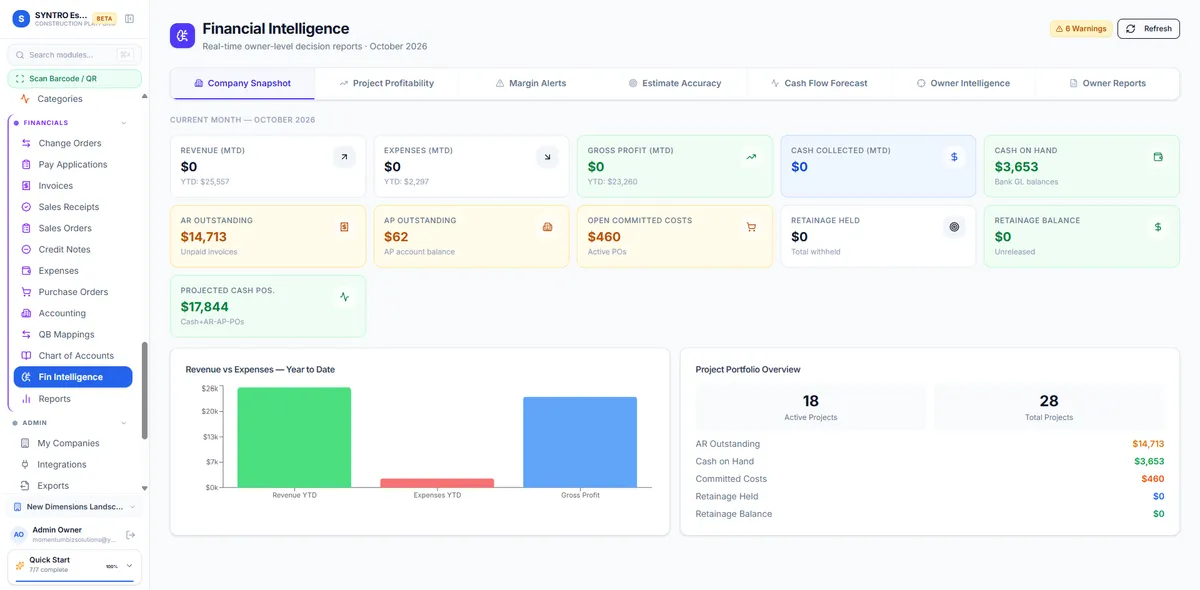Click the Retainage Held target icon
Viewport: 1200px width, 590px height.
coord(954,227)
